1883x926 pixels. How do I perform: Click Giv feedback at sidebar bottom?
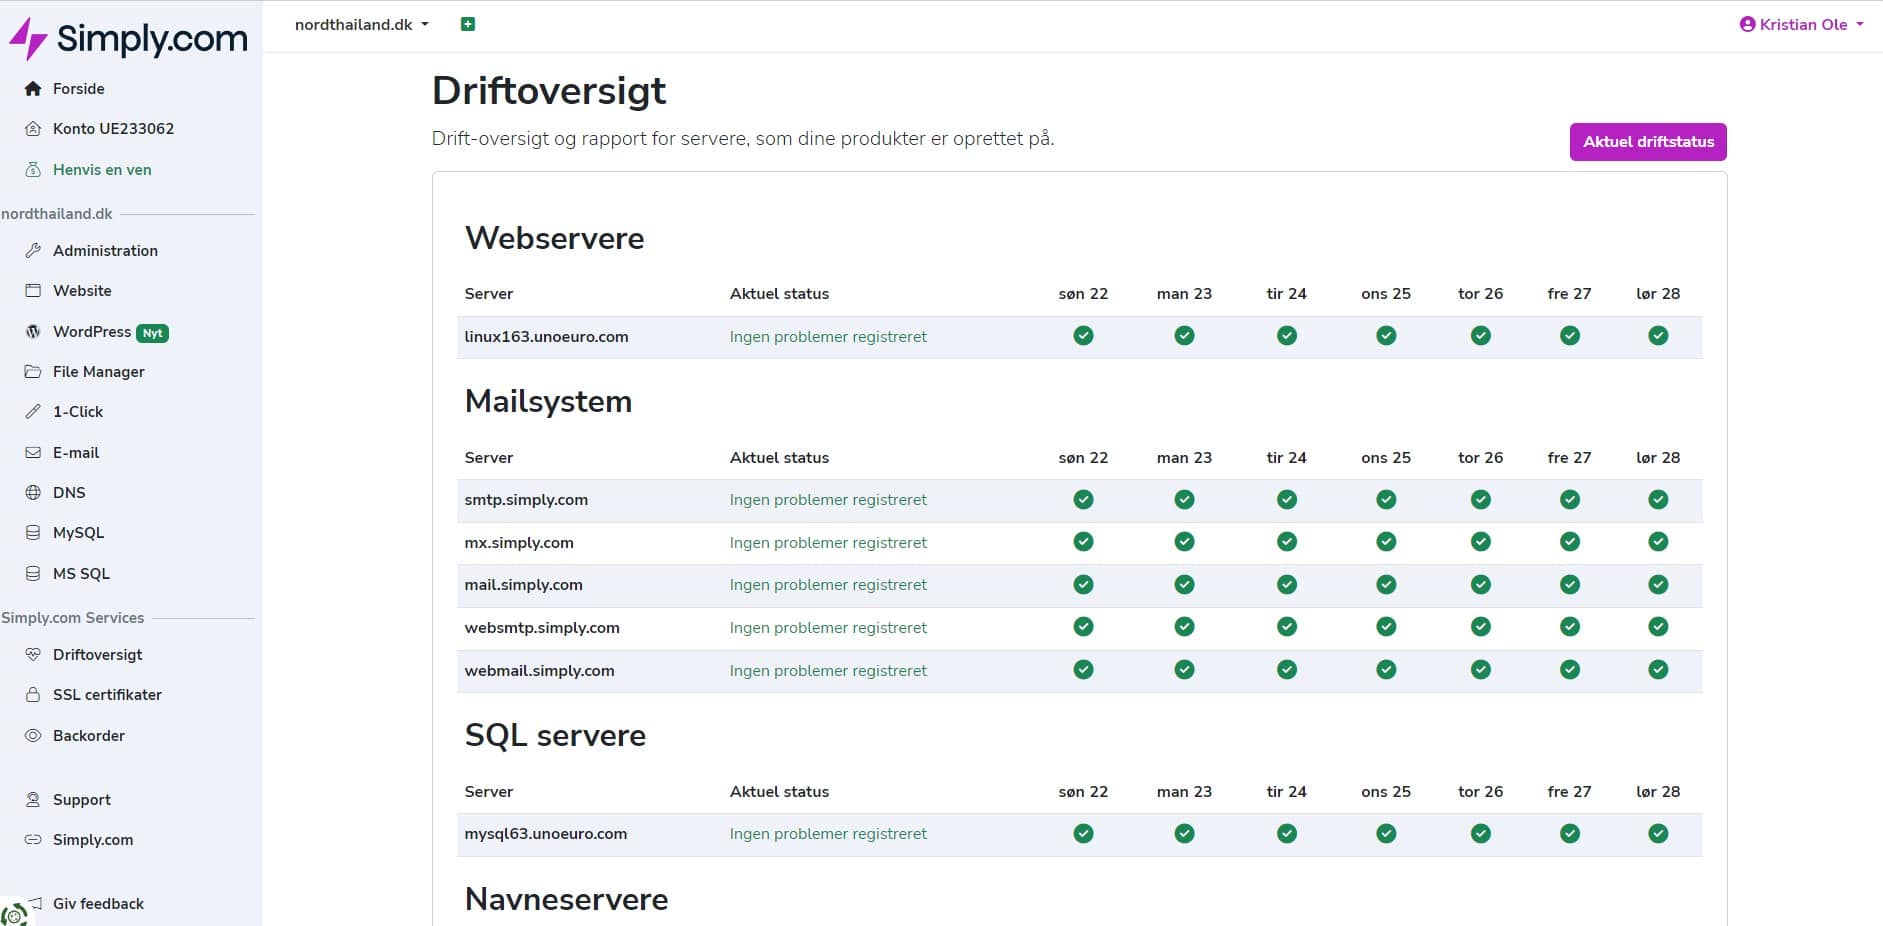click(98, 903)
